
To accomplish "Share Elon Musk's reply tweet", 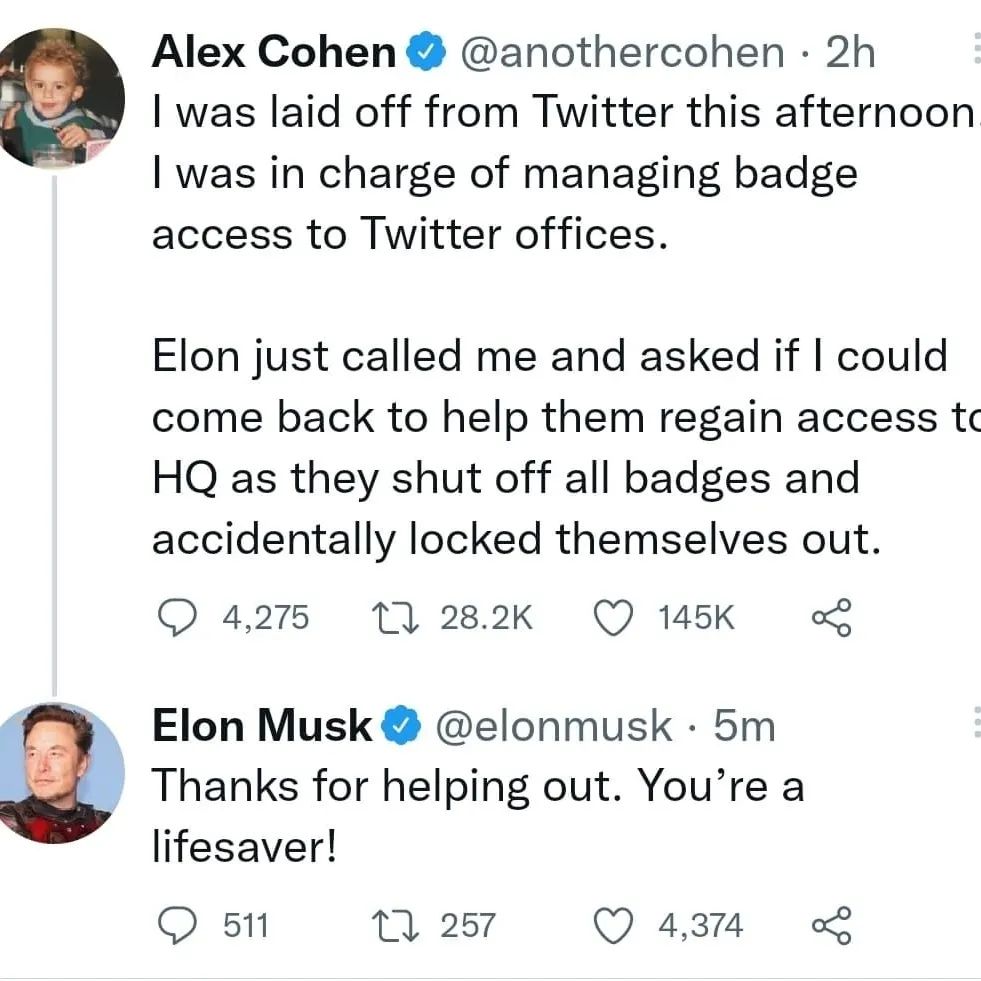I will 833,925.
